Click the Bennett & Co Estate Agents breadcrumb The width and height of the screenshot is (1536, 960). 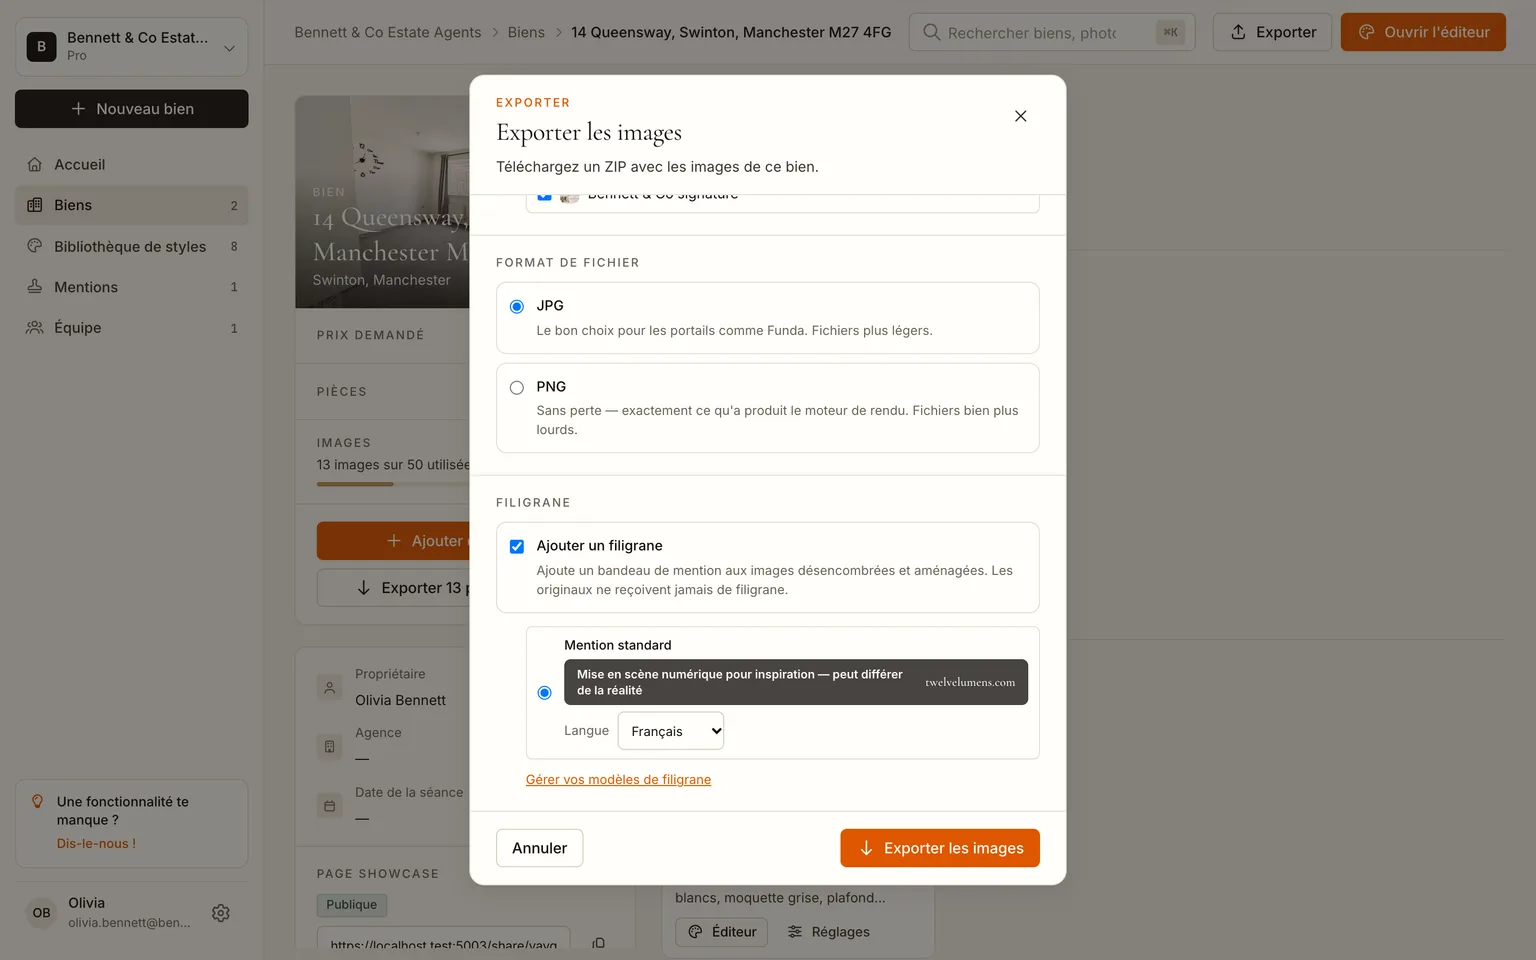click(388, 32)
